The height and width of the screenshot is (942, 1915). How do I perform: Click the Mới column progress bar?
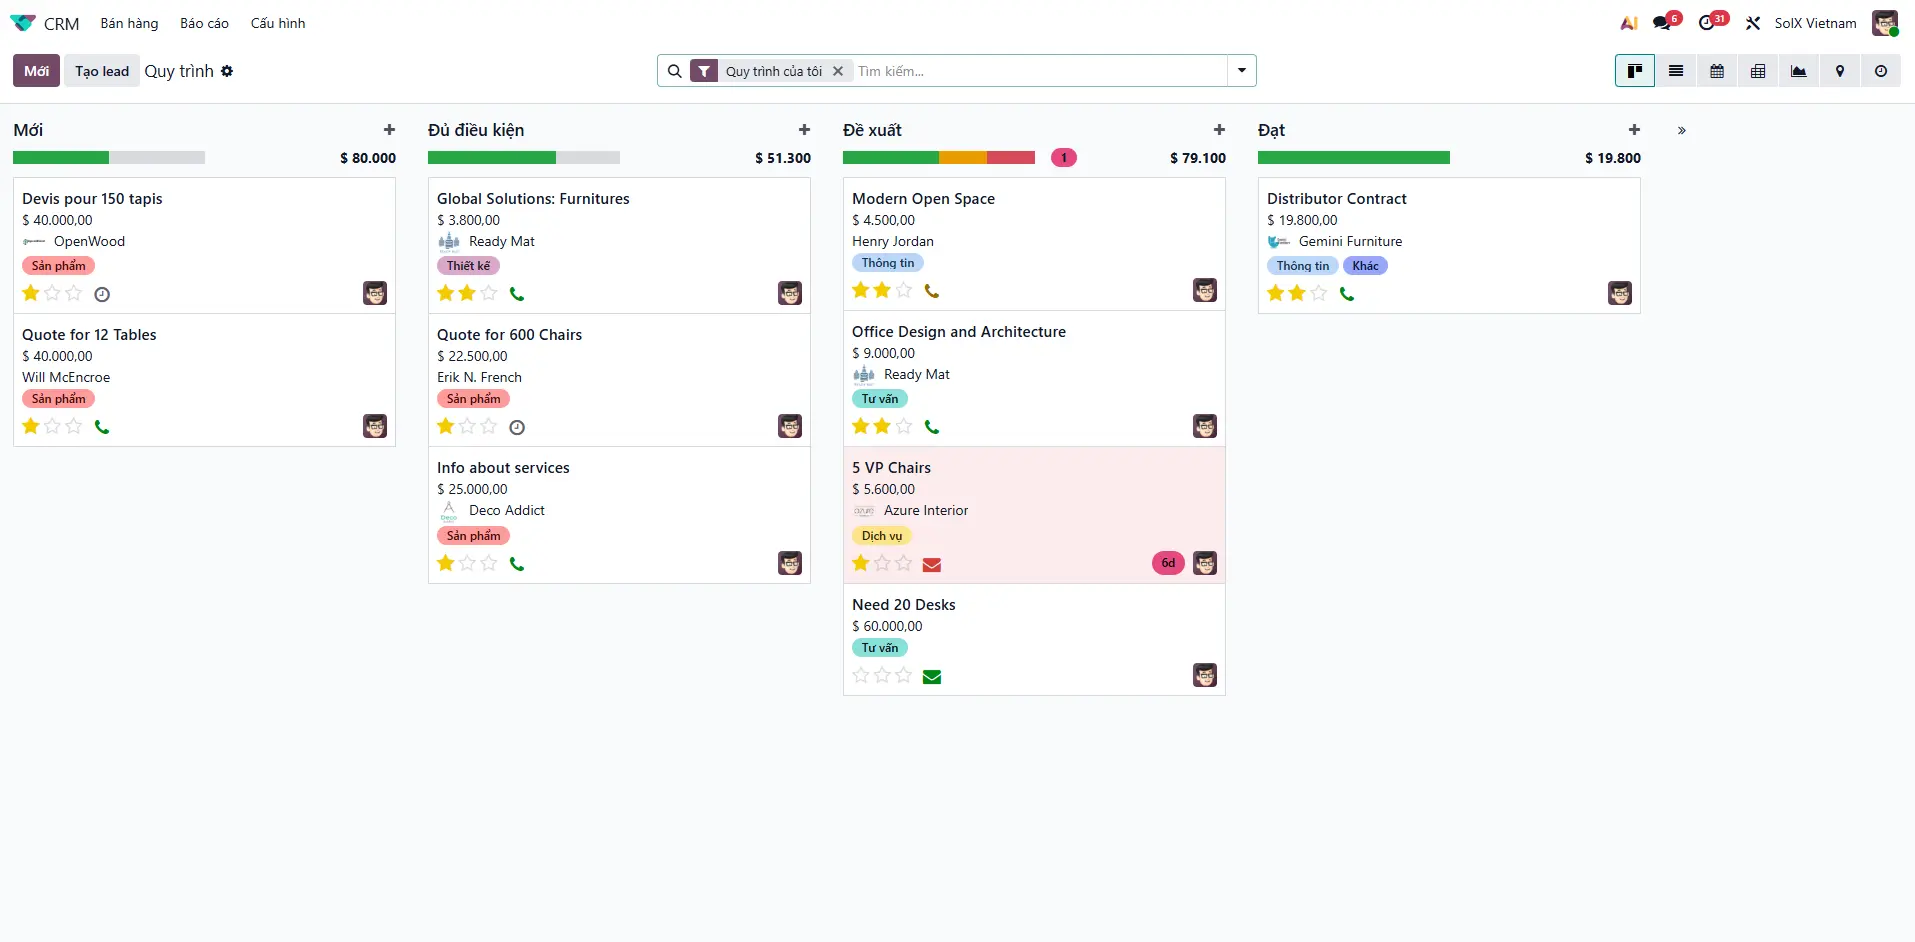pyautogui.click(x=109, y=157)
